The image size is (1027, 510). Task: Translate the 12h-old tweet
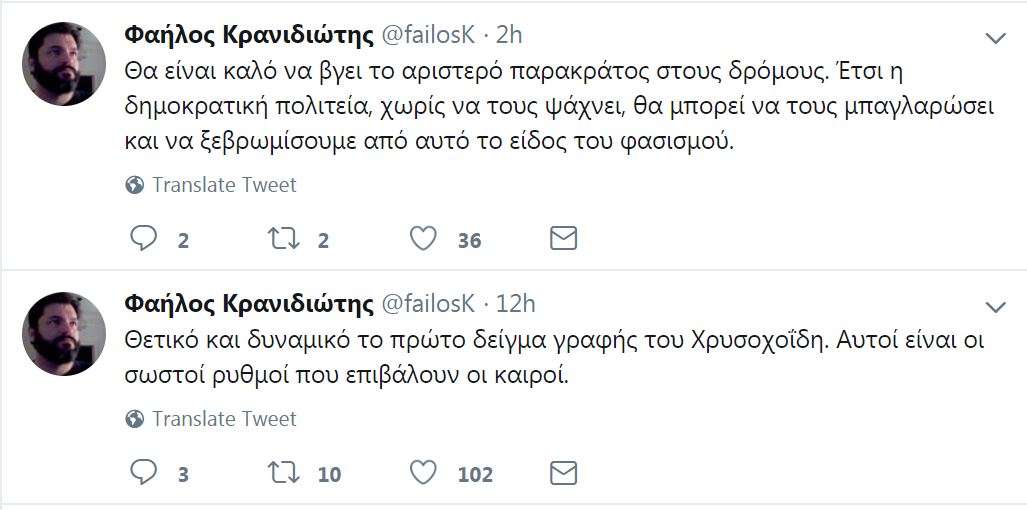click(223, 419)
